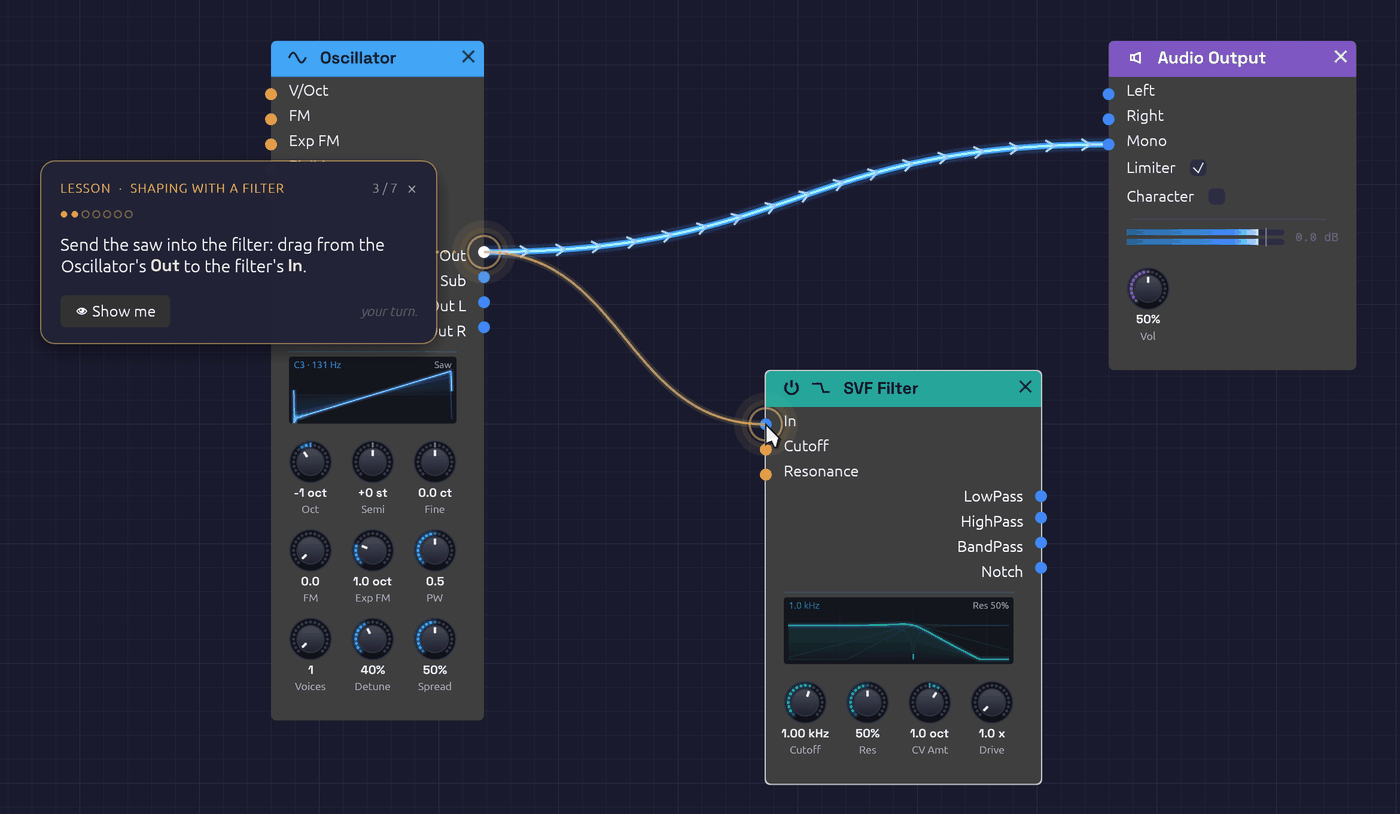Toggle the Limiter checkbox
1400x814 pixels.
click(x=1197, y=168)
